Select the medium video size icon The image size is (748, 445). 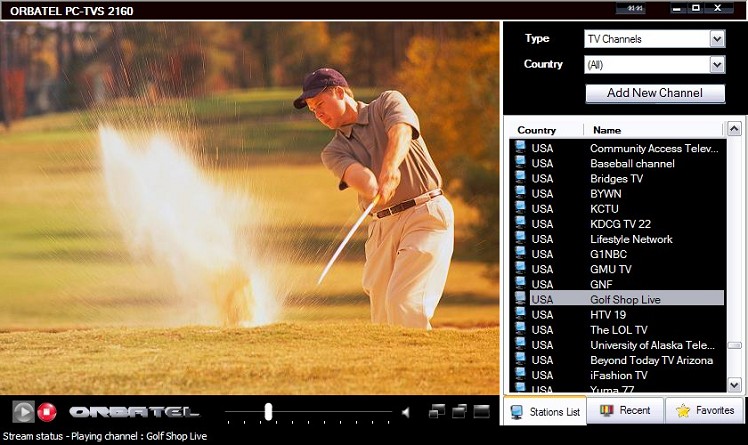click(459, 411)
